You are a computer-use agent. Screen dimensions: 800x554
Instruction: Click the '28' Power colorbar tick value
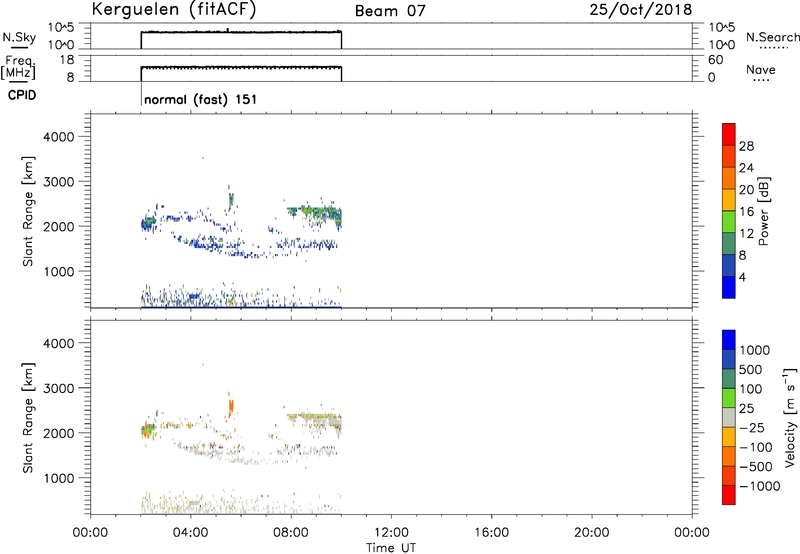click(746, 146)
